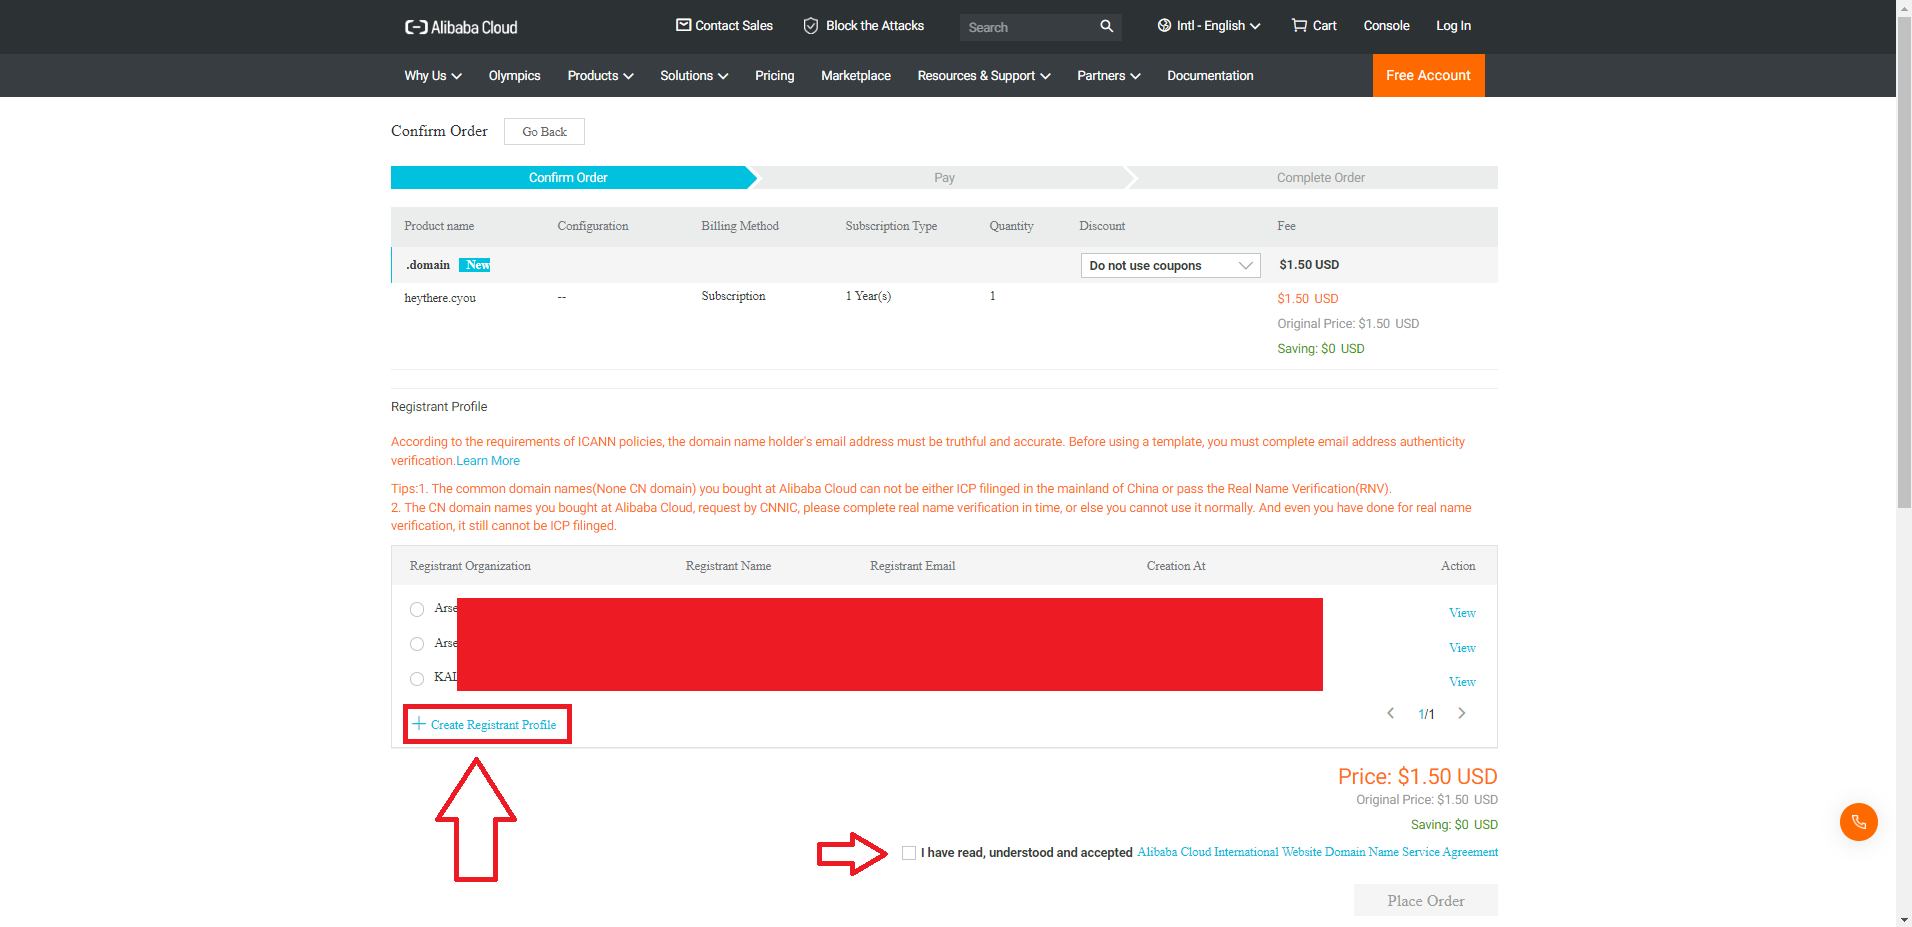Click the plus icon for Create Registrant Profile
Image resolution: width=1912 pixels, height=927 pixels.
pyautogui.click(x=419, y=724)
